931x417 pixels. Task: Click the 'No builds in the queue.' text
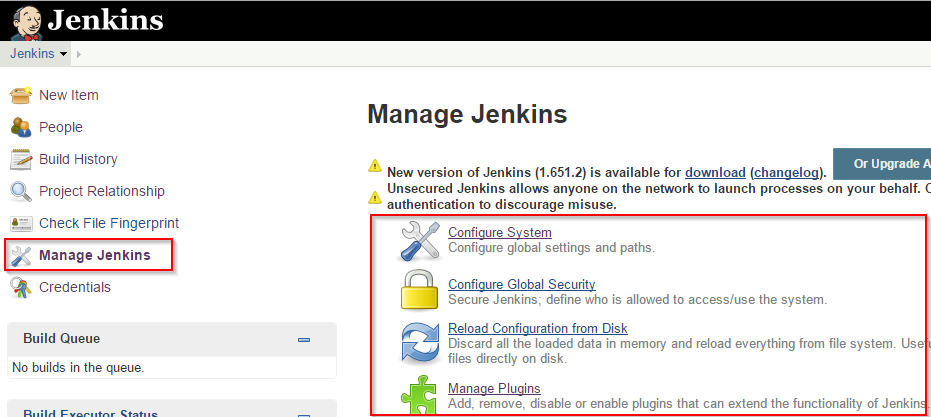78,368
